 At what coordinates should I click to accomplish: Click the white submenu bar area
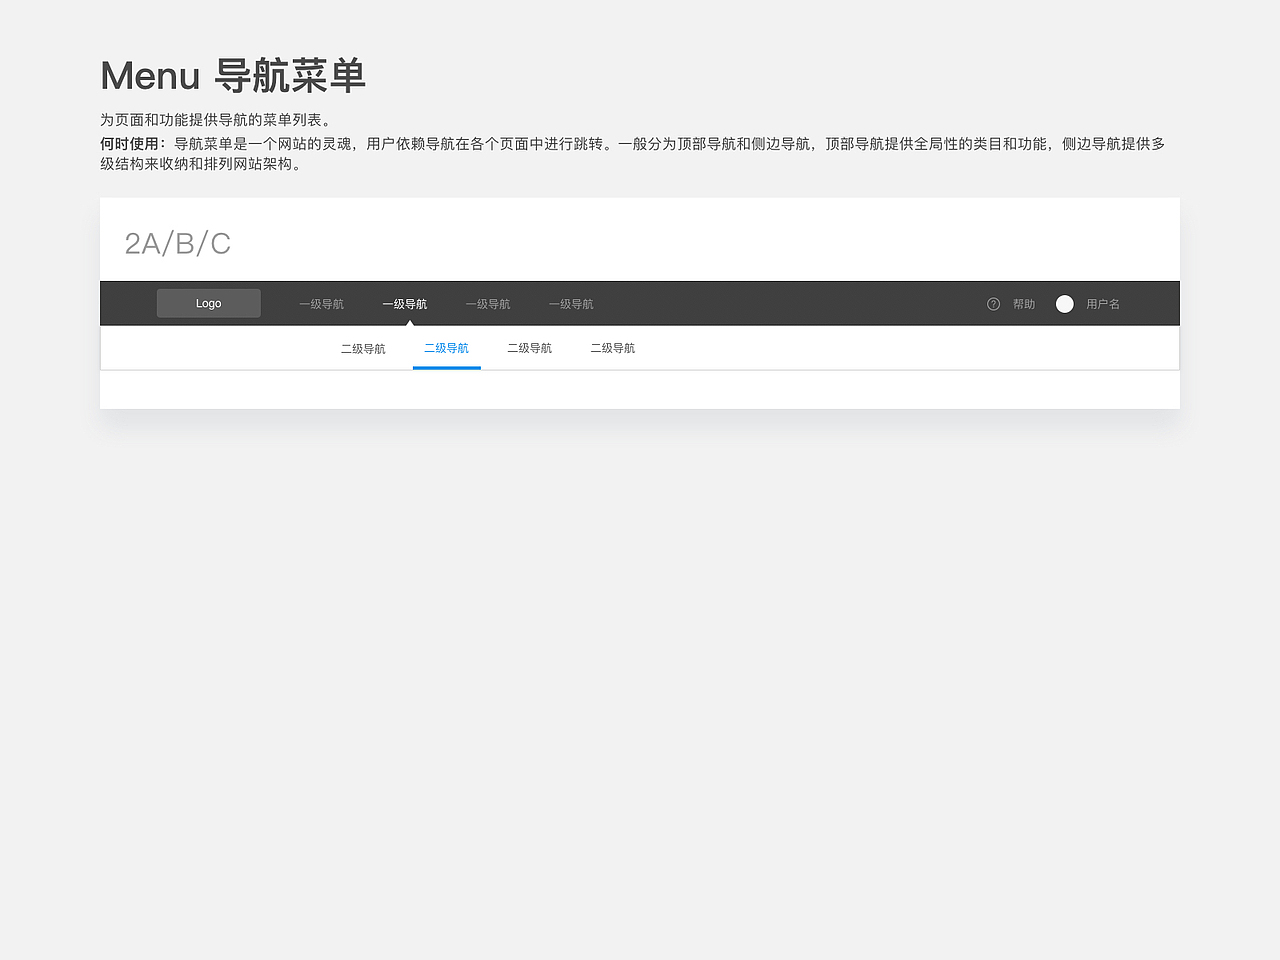pyautogui.click(x=850, y=347)
